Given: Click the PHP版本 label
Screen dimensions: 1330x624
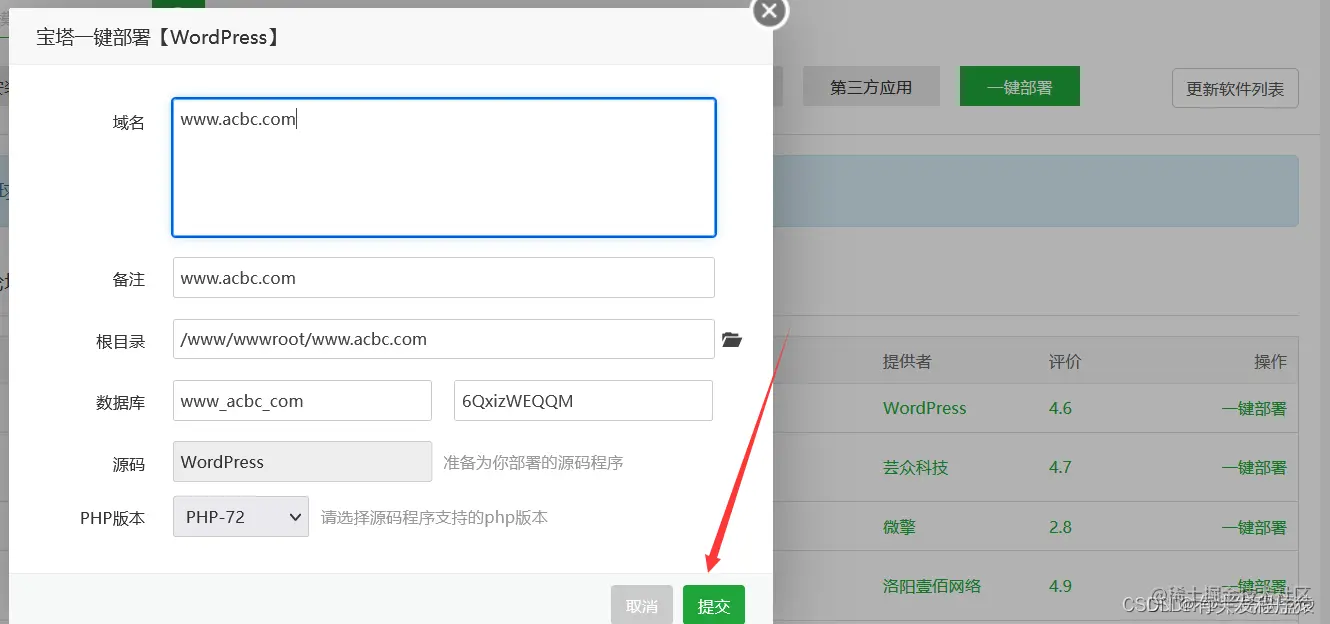Looking at the screenshot, I should [x=113, y=518].
